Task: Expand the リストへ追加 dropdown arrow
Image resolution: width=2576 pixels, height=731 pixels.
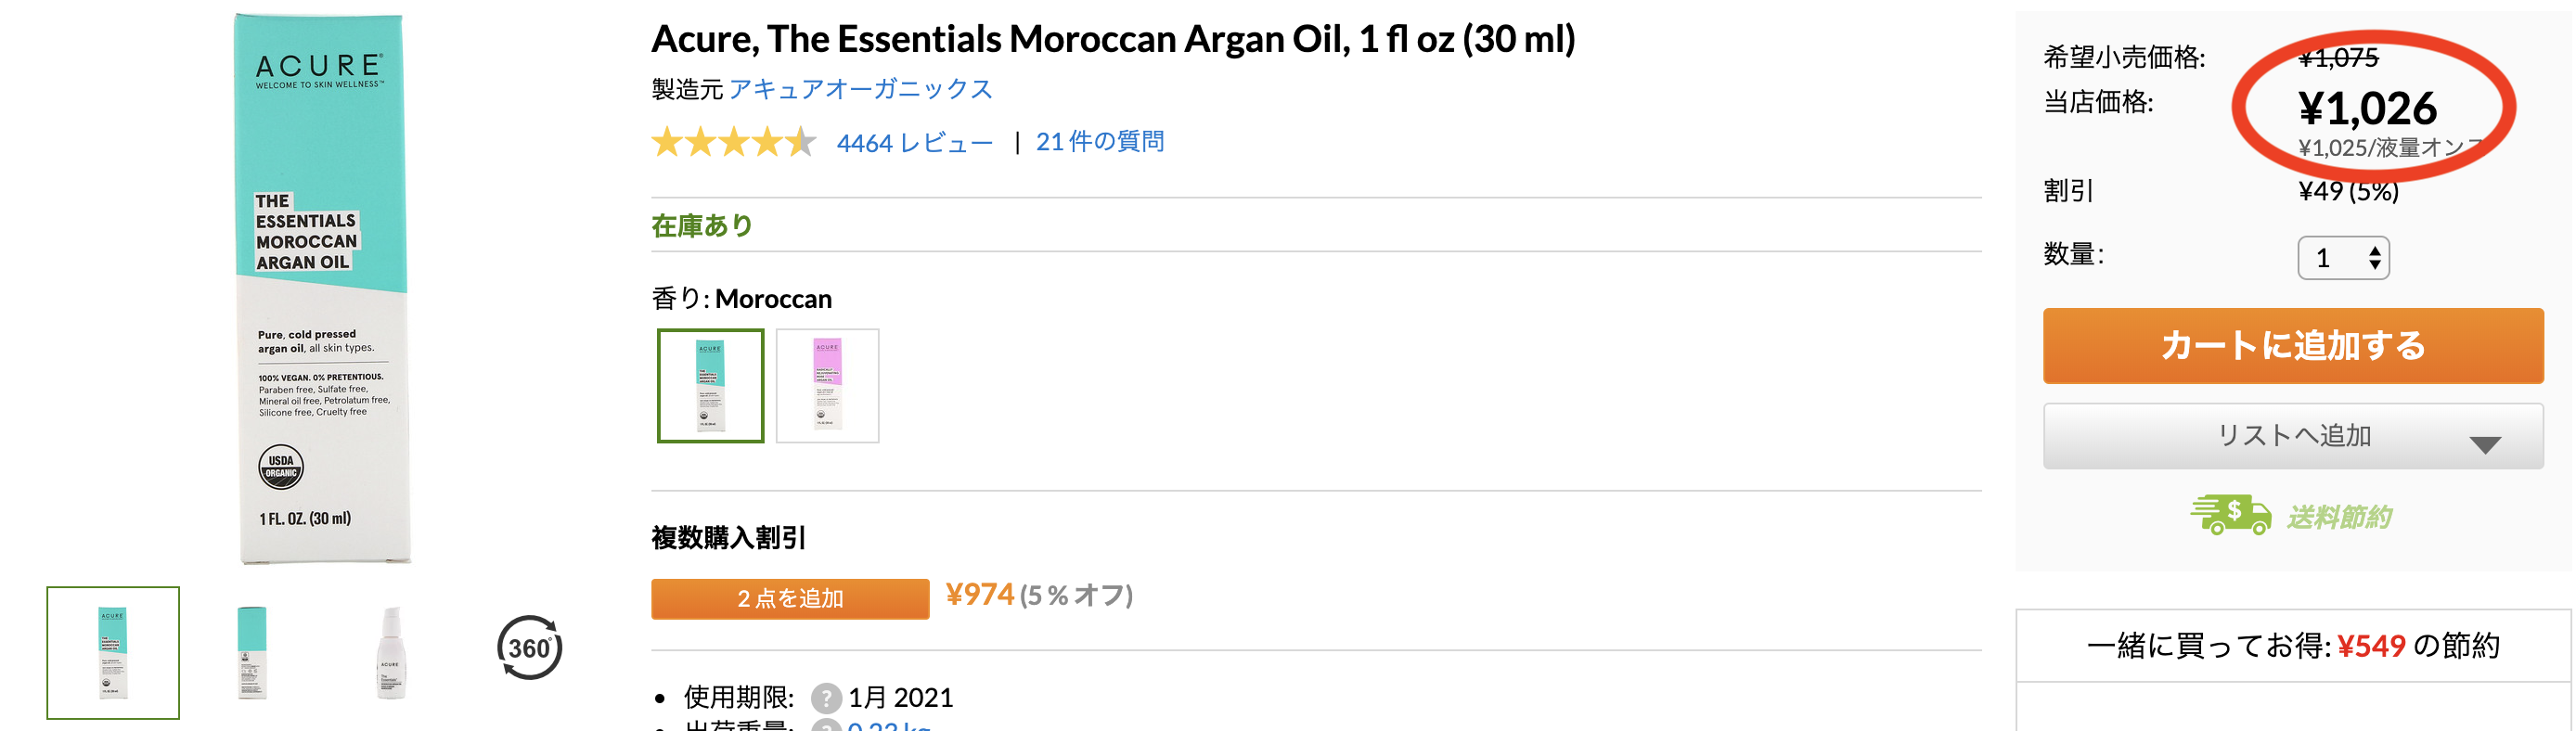Action: (2484, 444)
